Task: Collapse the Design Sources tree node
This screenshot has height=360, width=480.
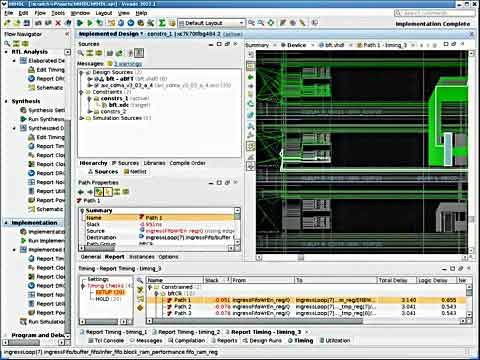Action: click(82, 72)
